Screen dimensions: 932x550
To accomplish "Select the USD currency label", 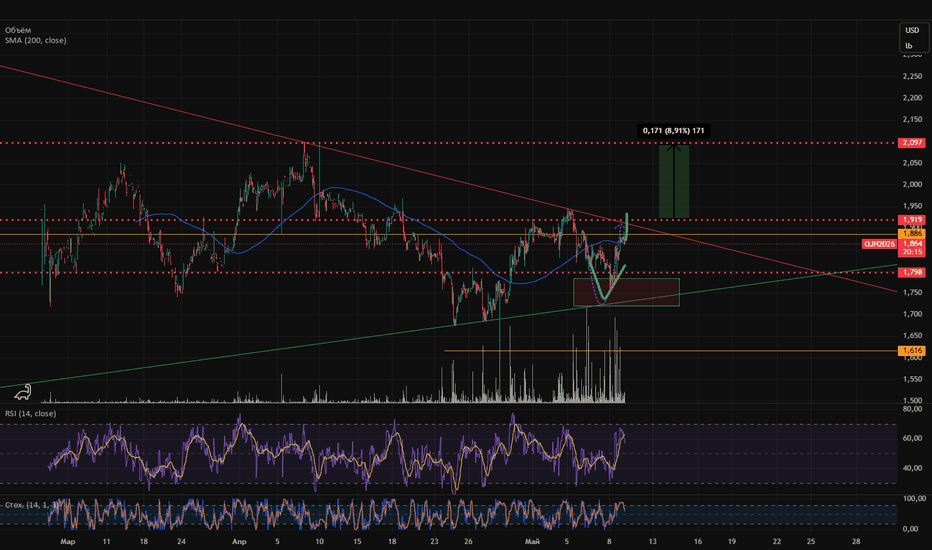I will (912, 30).
